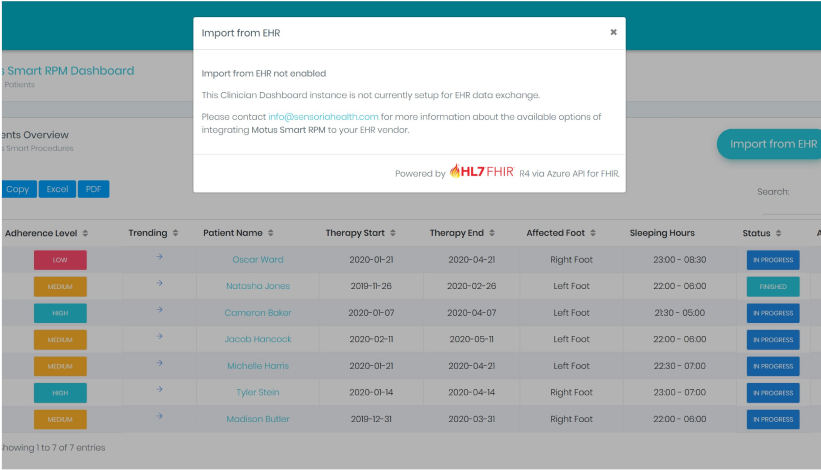Sort by Affected Foot sort arrows
Screen dimensions: 821x470
[x=594, y=233]
